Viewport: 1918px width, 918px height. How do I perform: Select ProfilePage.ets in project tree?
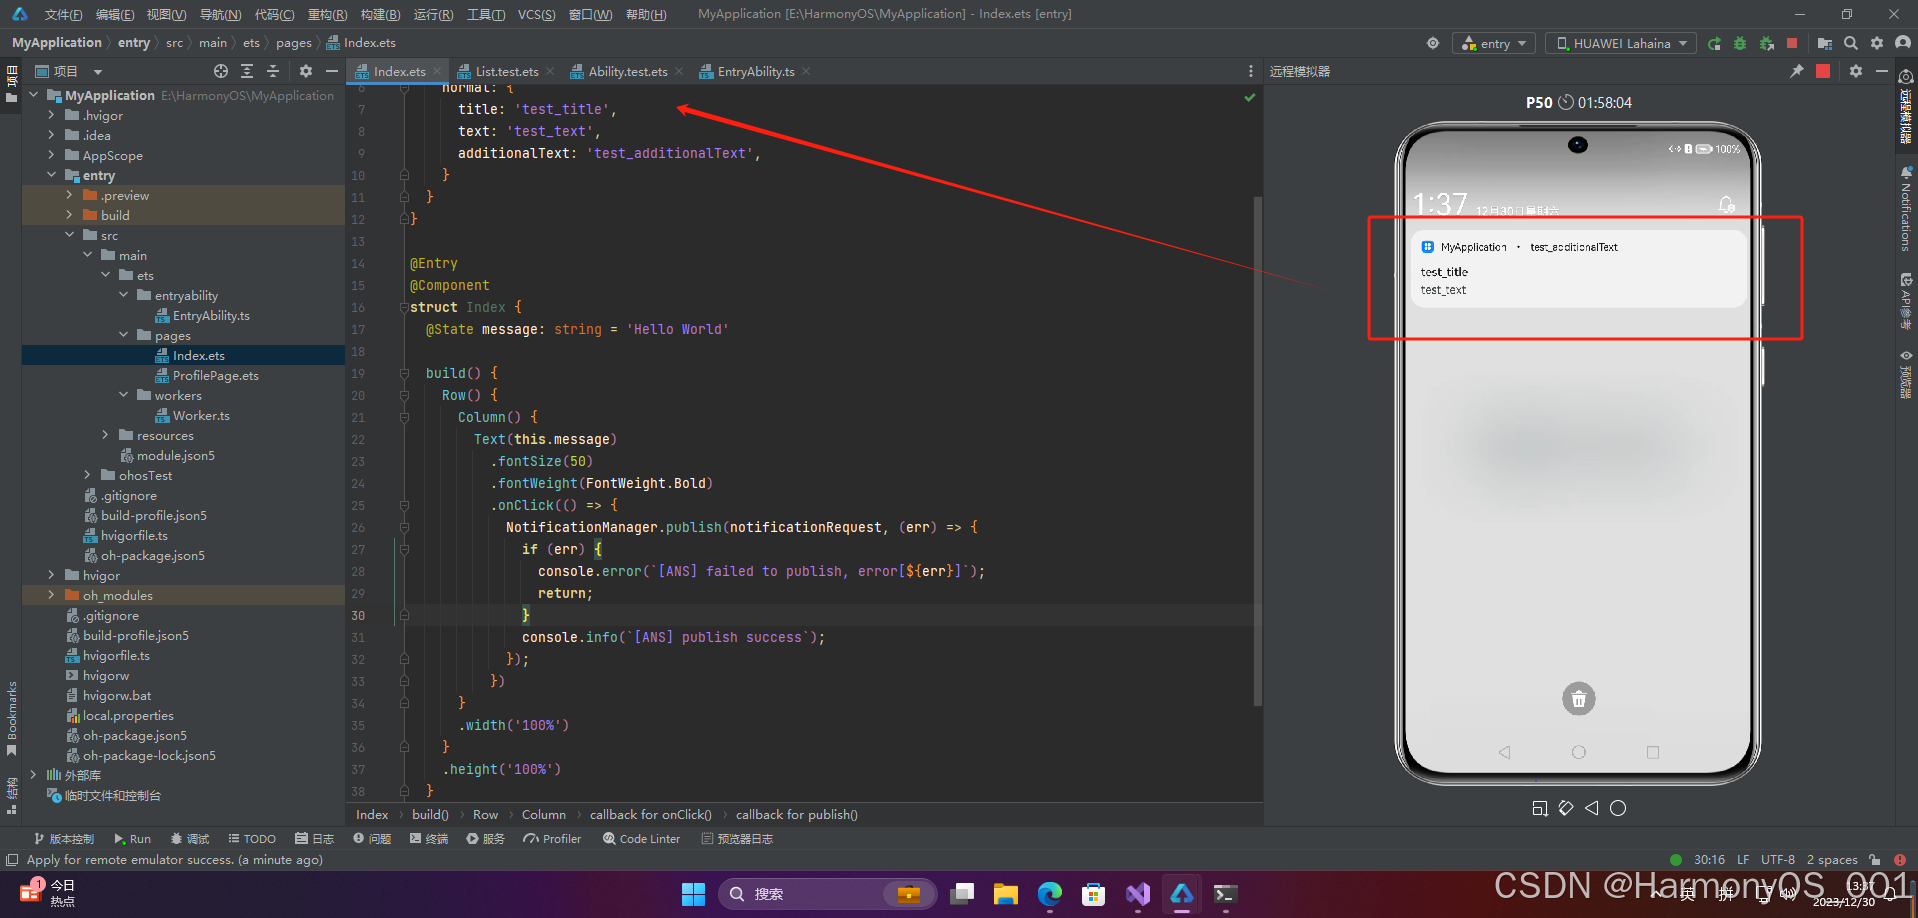(215, 375)
